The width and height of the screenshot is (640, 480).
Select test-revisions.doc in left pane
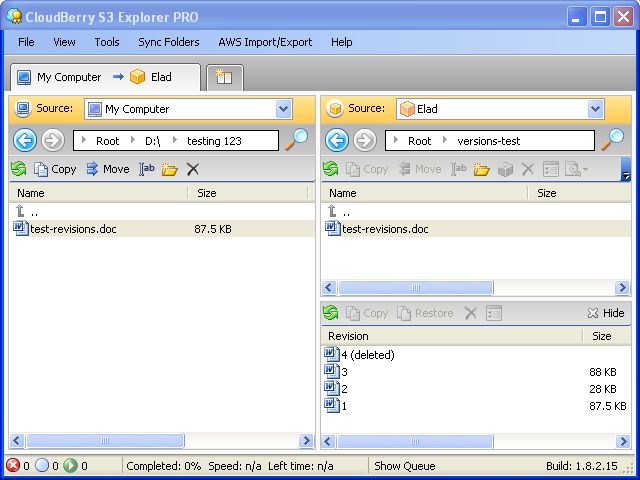162,229
